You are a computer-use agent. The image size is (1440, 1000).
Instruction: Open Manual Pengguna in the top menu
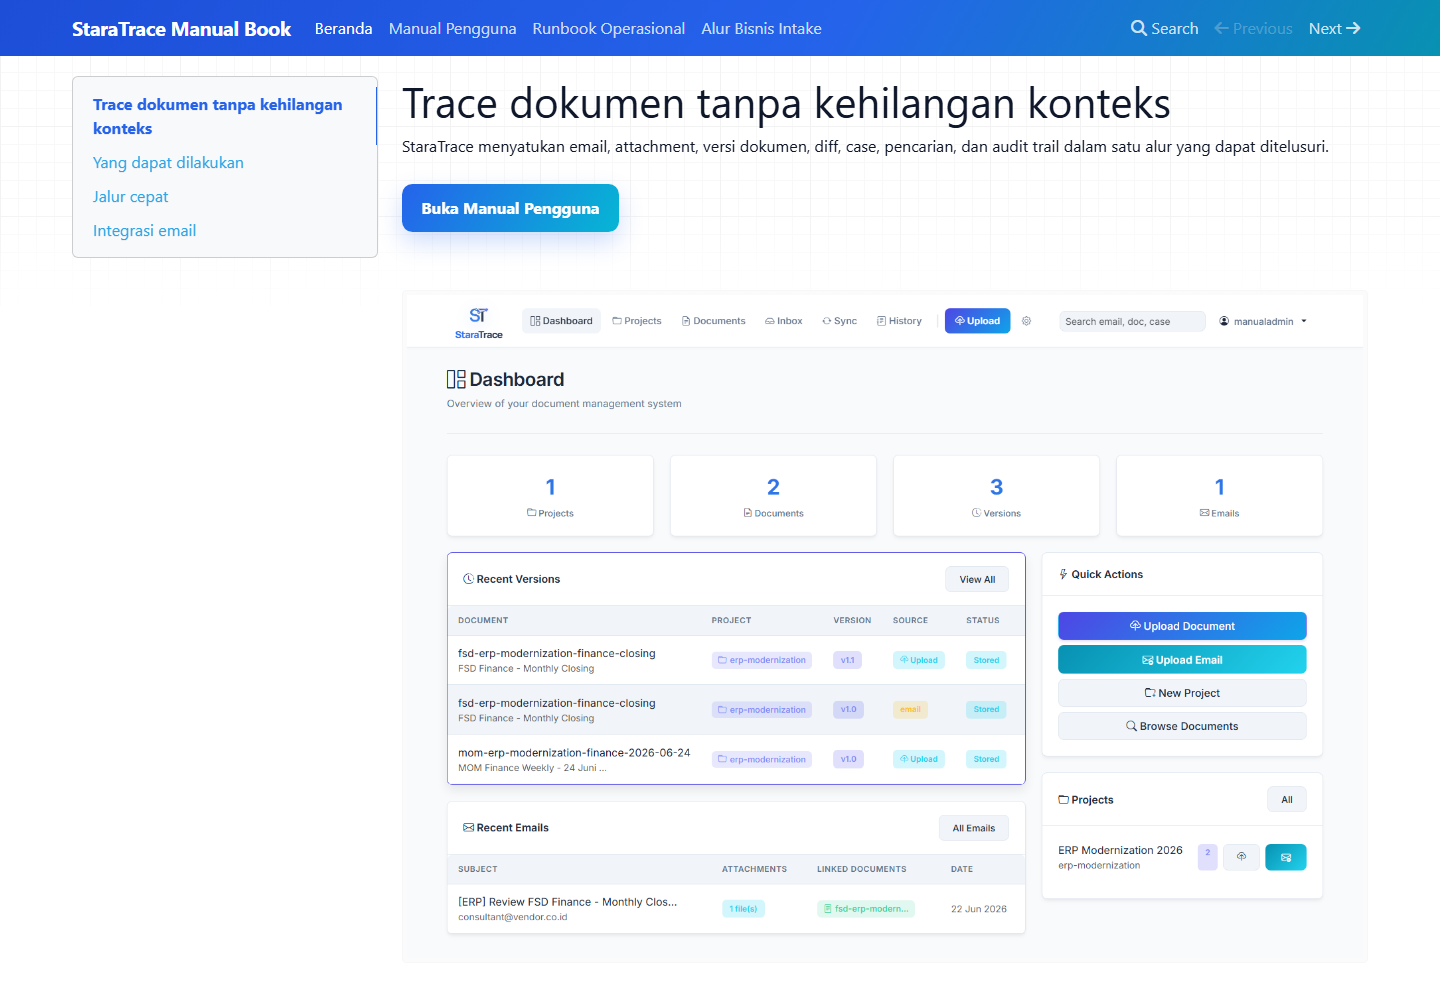452,28
